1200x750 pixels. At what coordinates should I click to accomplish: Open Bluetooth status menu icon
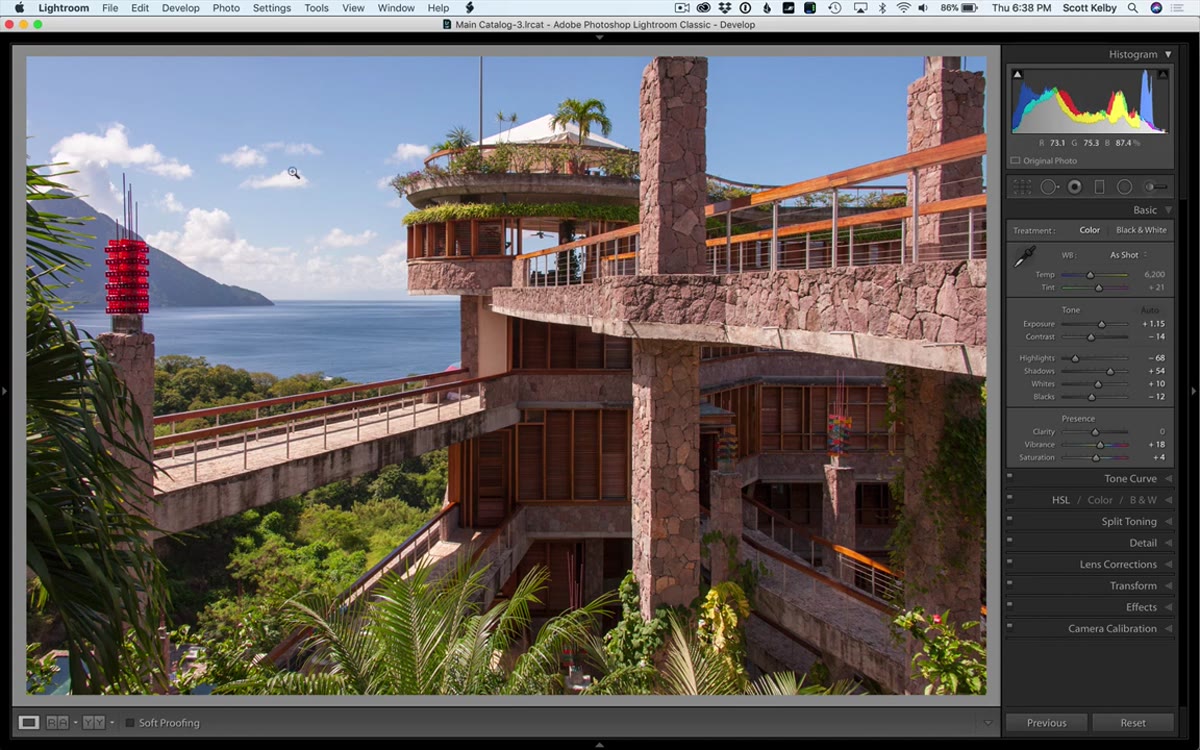point(882,8)
